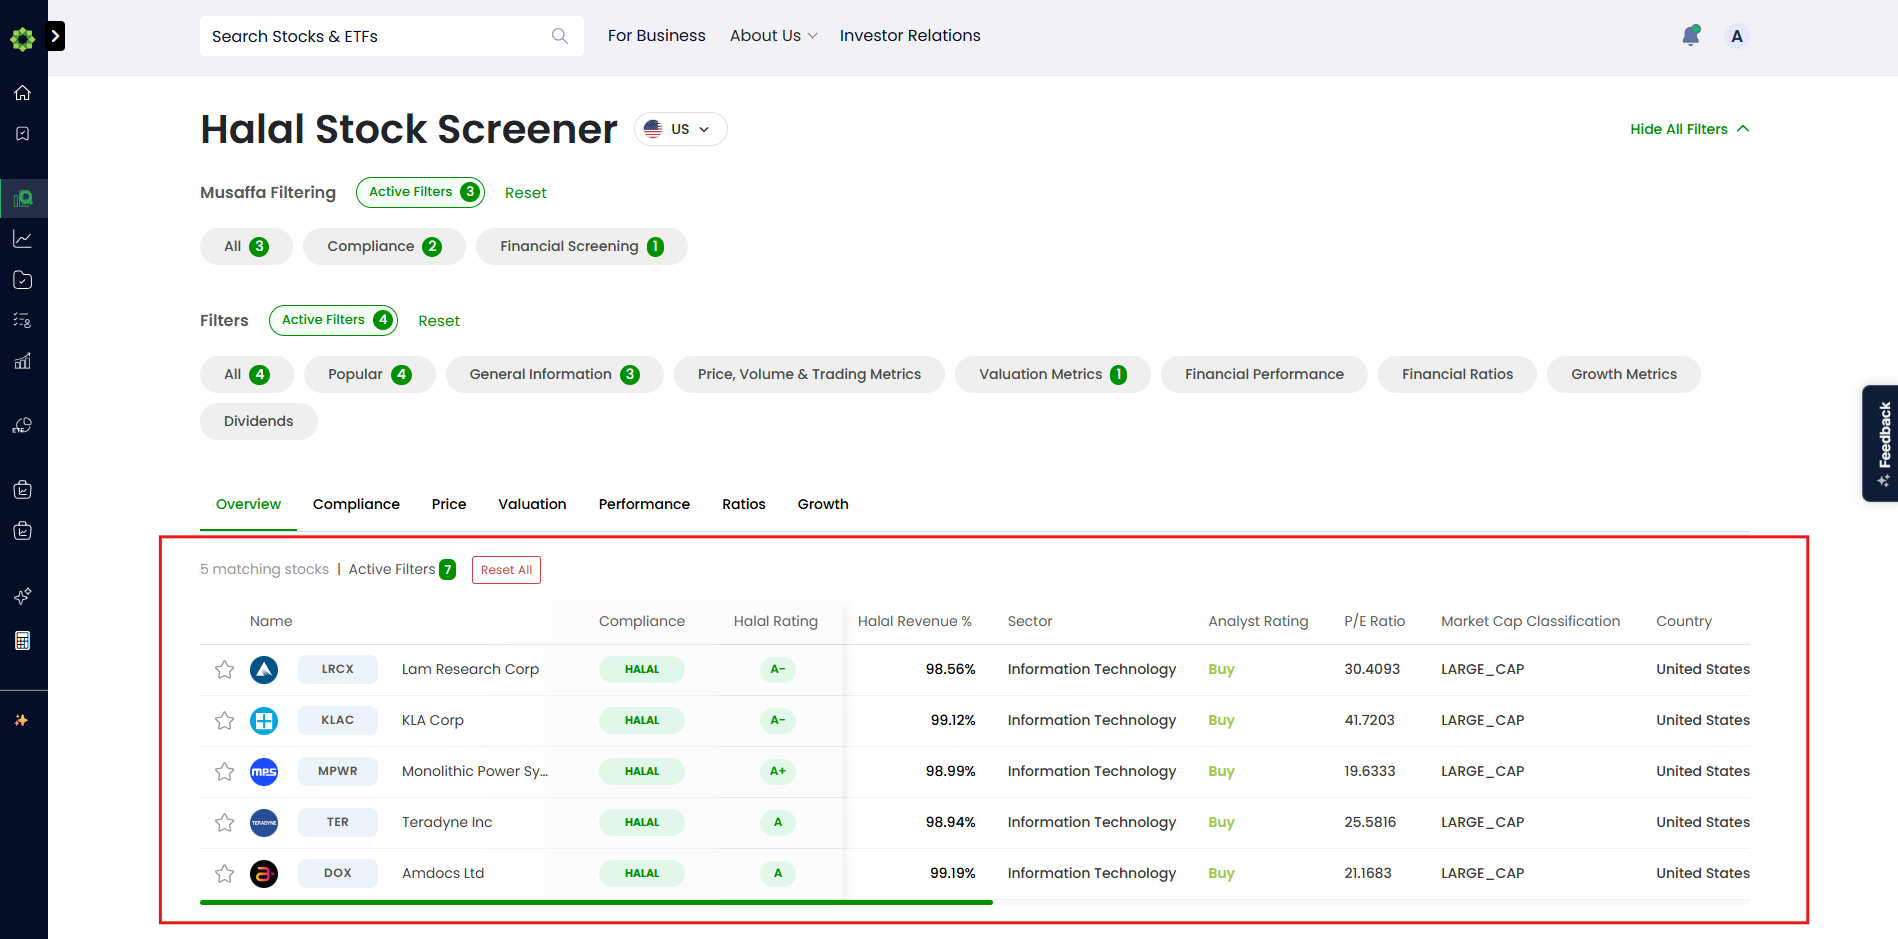Switch to the Compliance results tab
Image resolution: width=1898 pixels, height=939 pixels.
pos(356,505)
